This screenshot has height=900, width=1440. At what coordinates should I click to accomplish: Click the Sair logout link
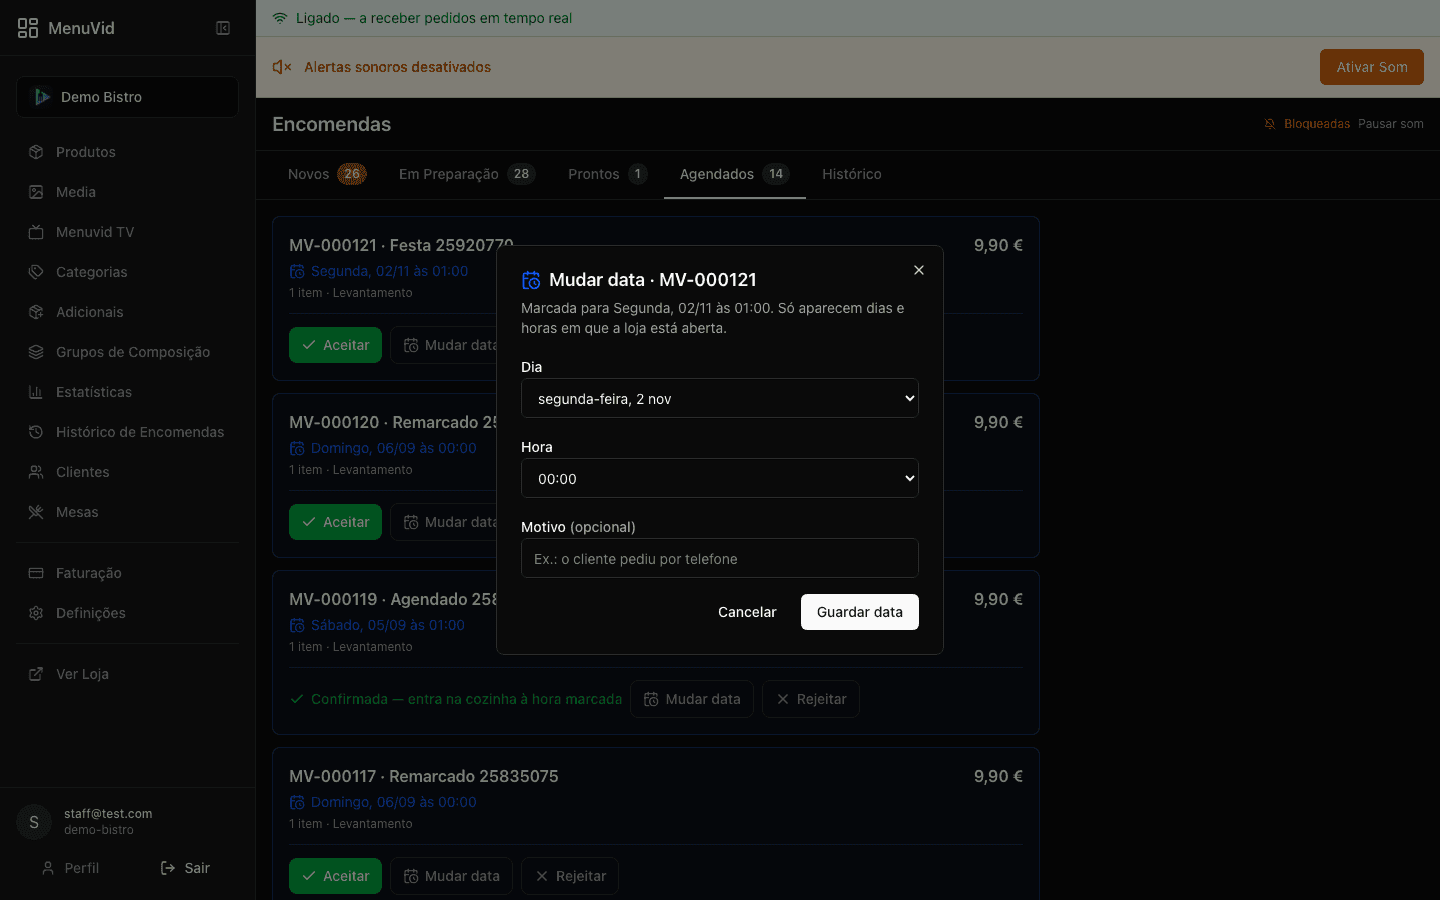pos(185,868)
